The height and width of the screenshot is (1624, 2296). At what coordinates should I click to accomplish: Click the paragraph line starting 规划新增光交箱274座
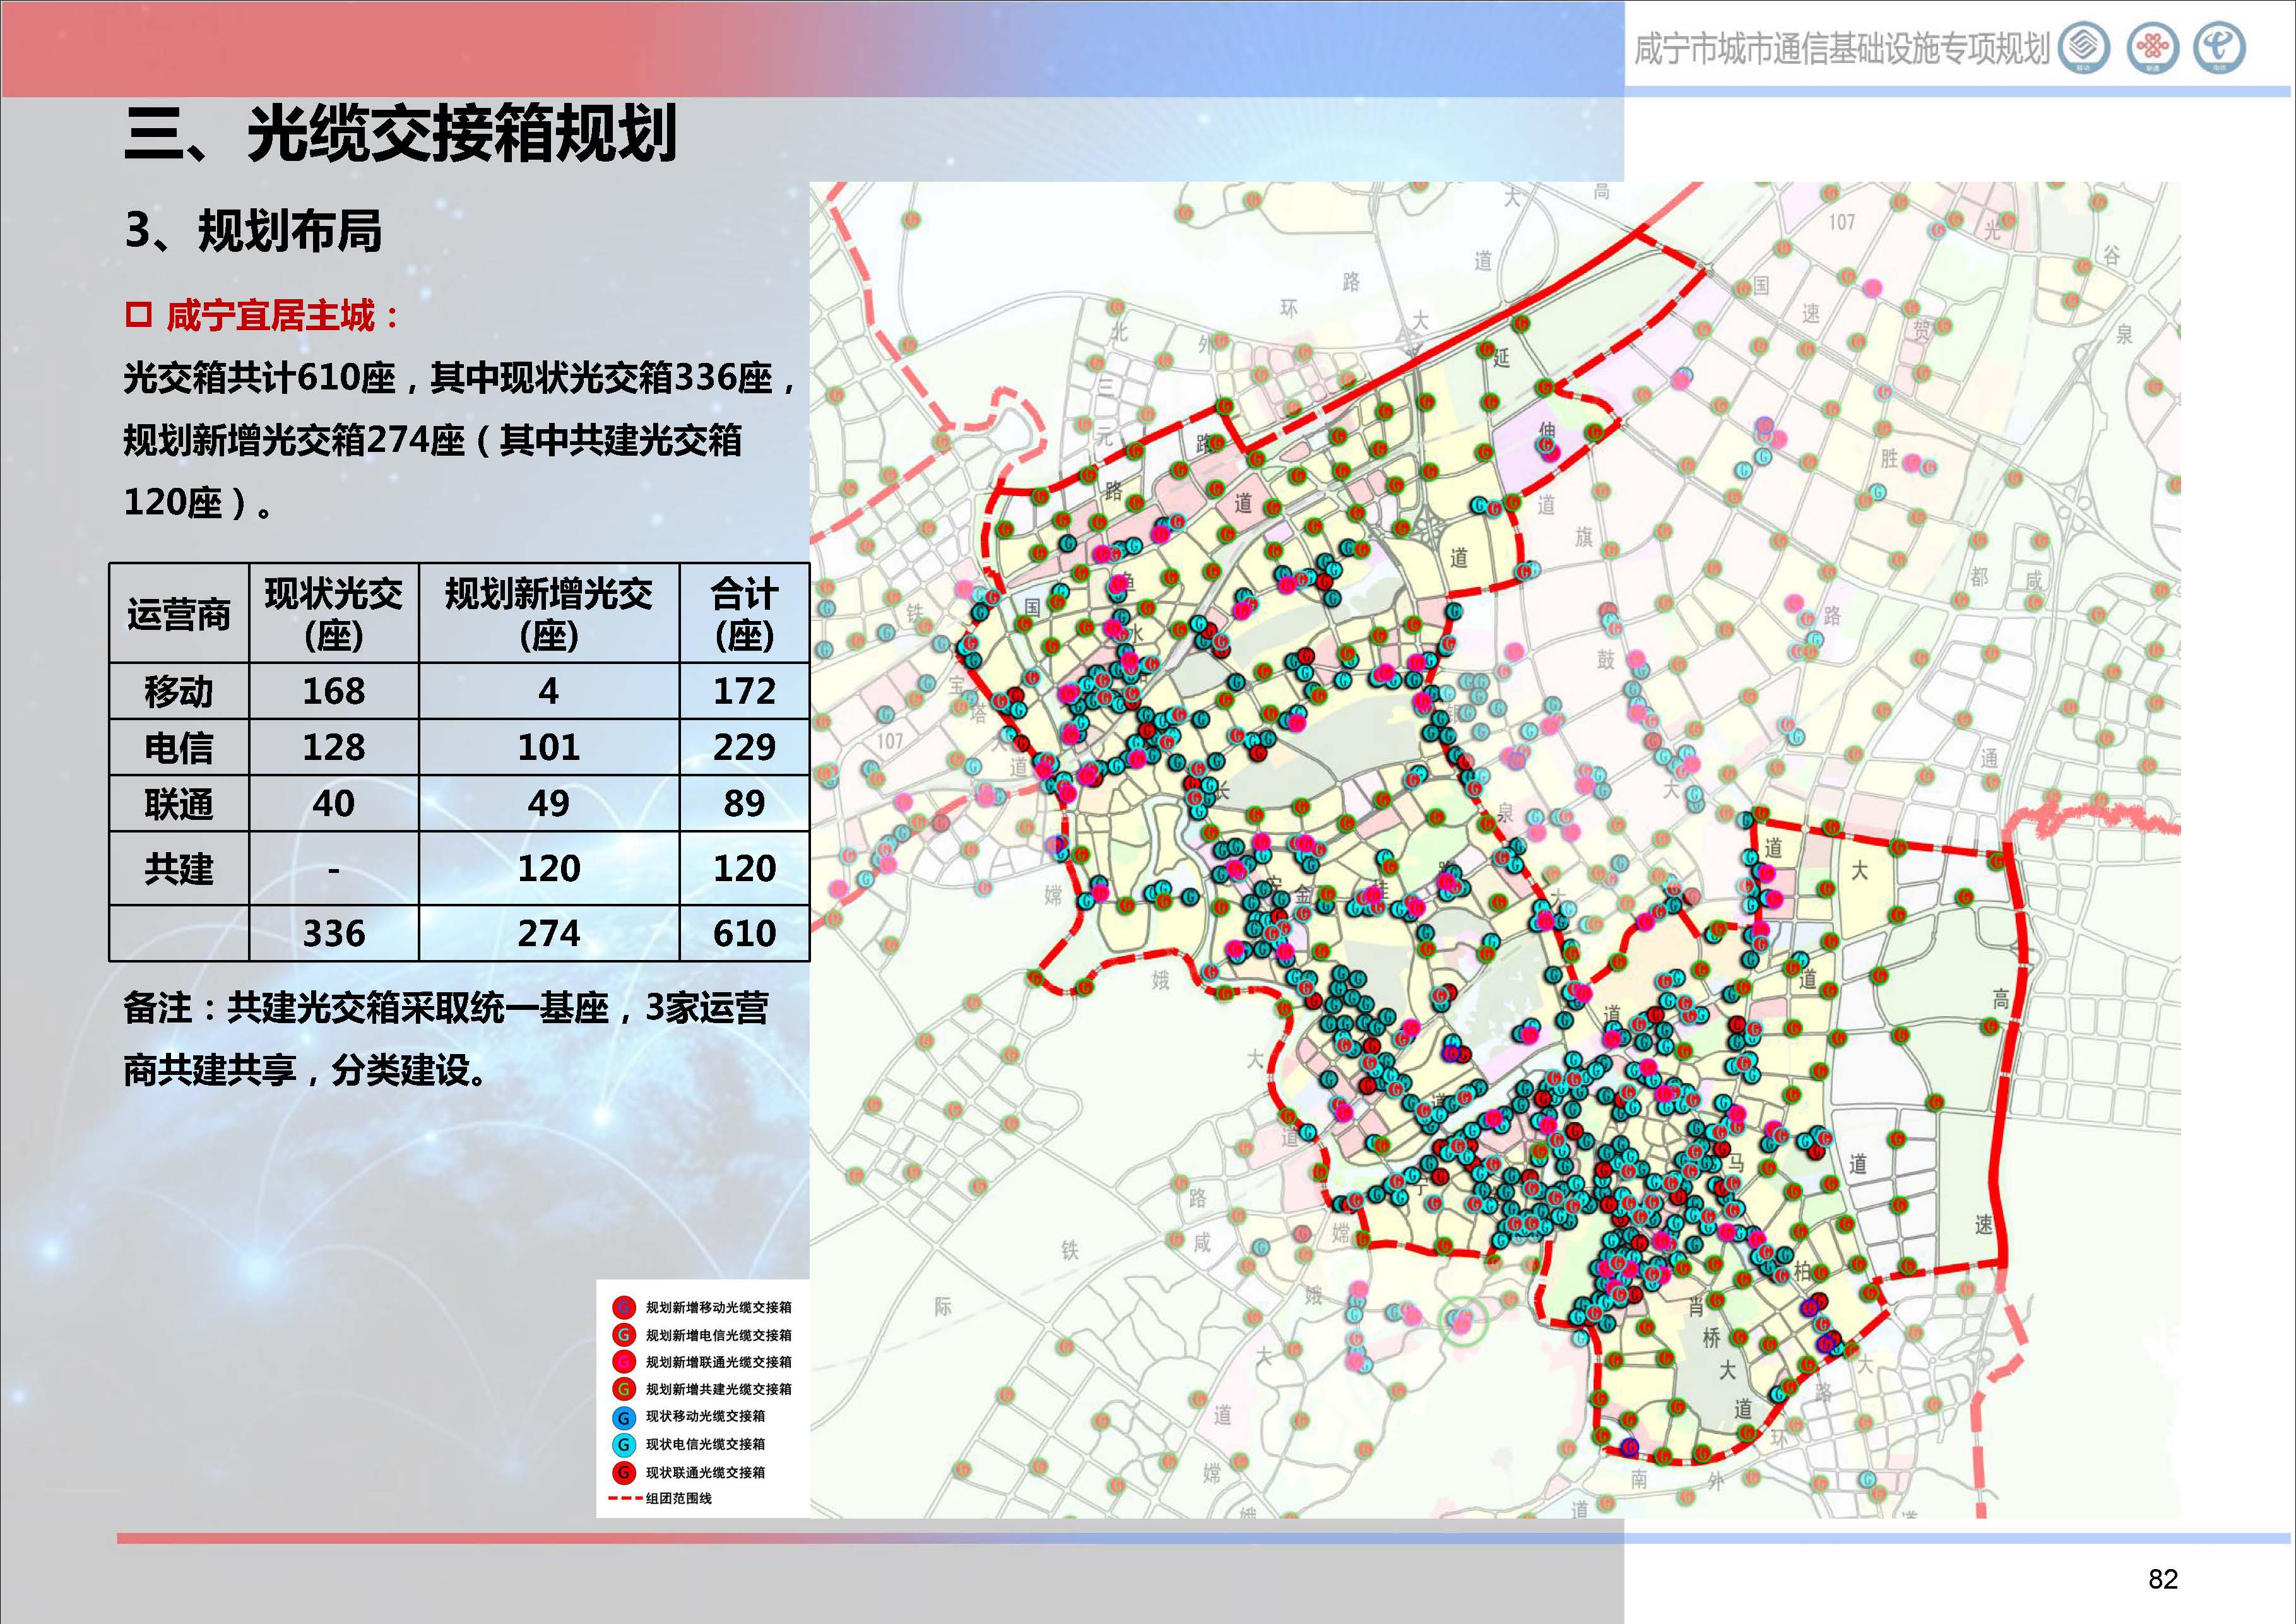point(432,440)
